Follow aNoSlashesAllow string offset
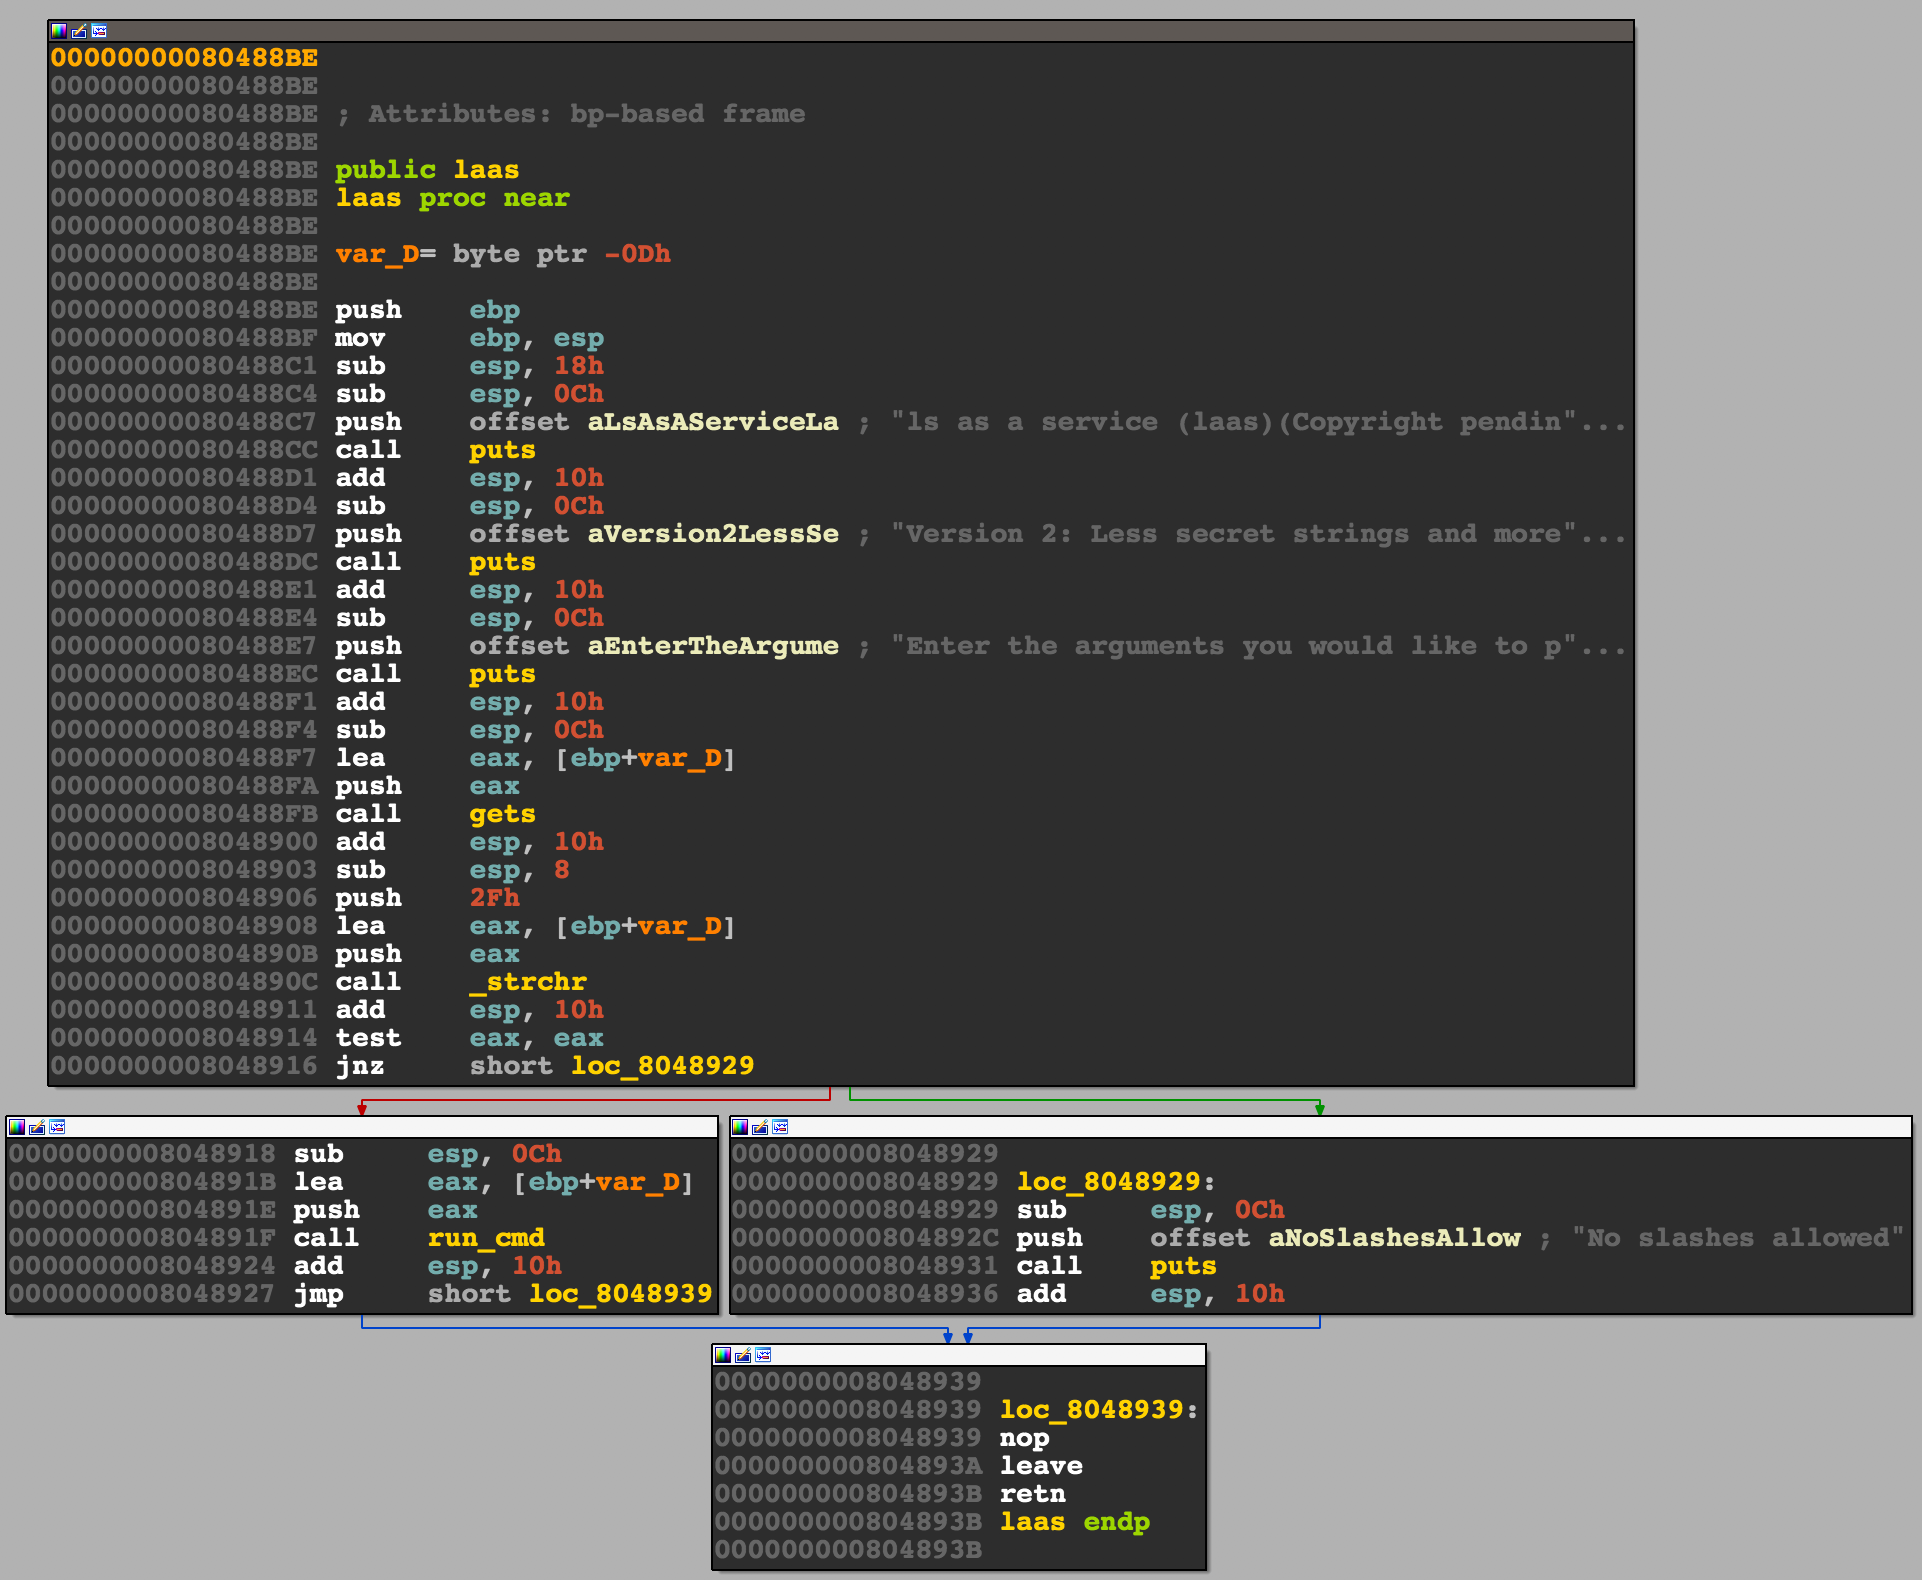 [x=1394, y=1238]
